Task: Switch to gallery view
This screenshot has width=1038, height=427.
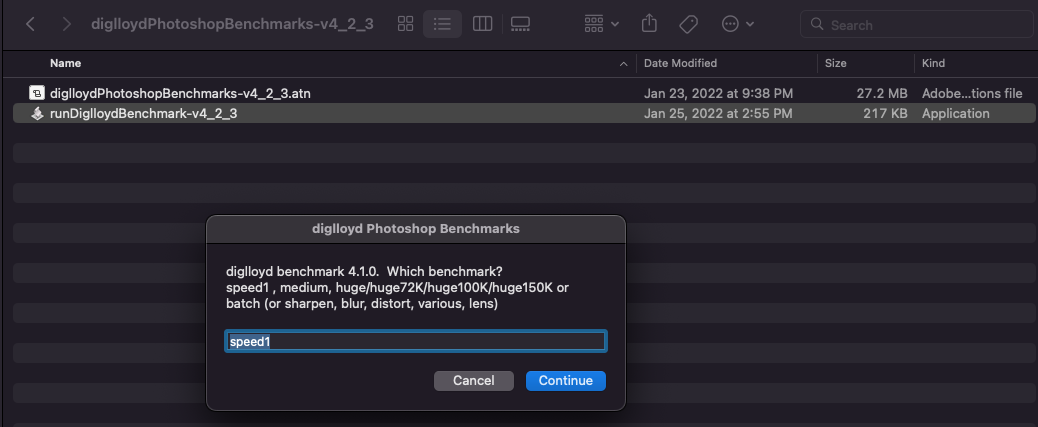Action: point(520,24)
